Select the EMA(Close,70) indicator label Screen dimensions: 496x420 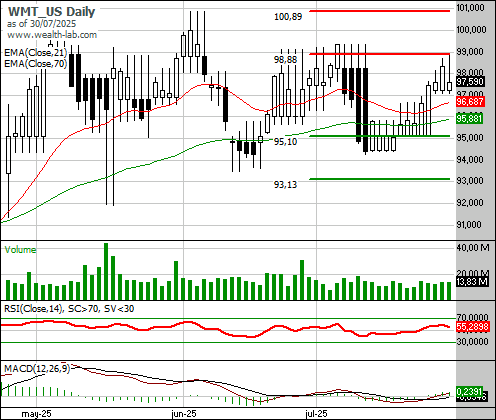tap(36, 63)
